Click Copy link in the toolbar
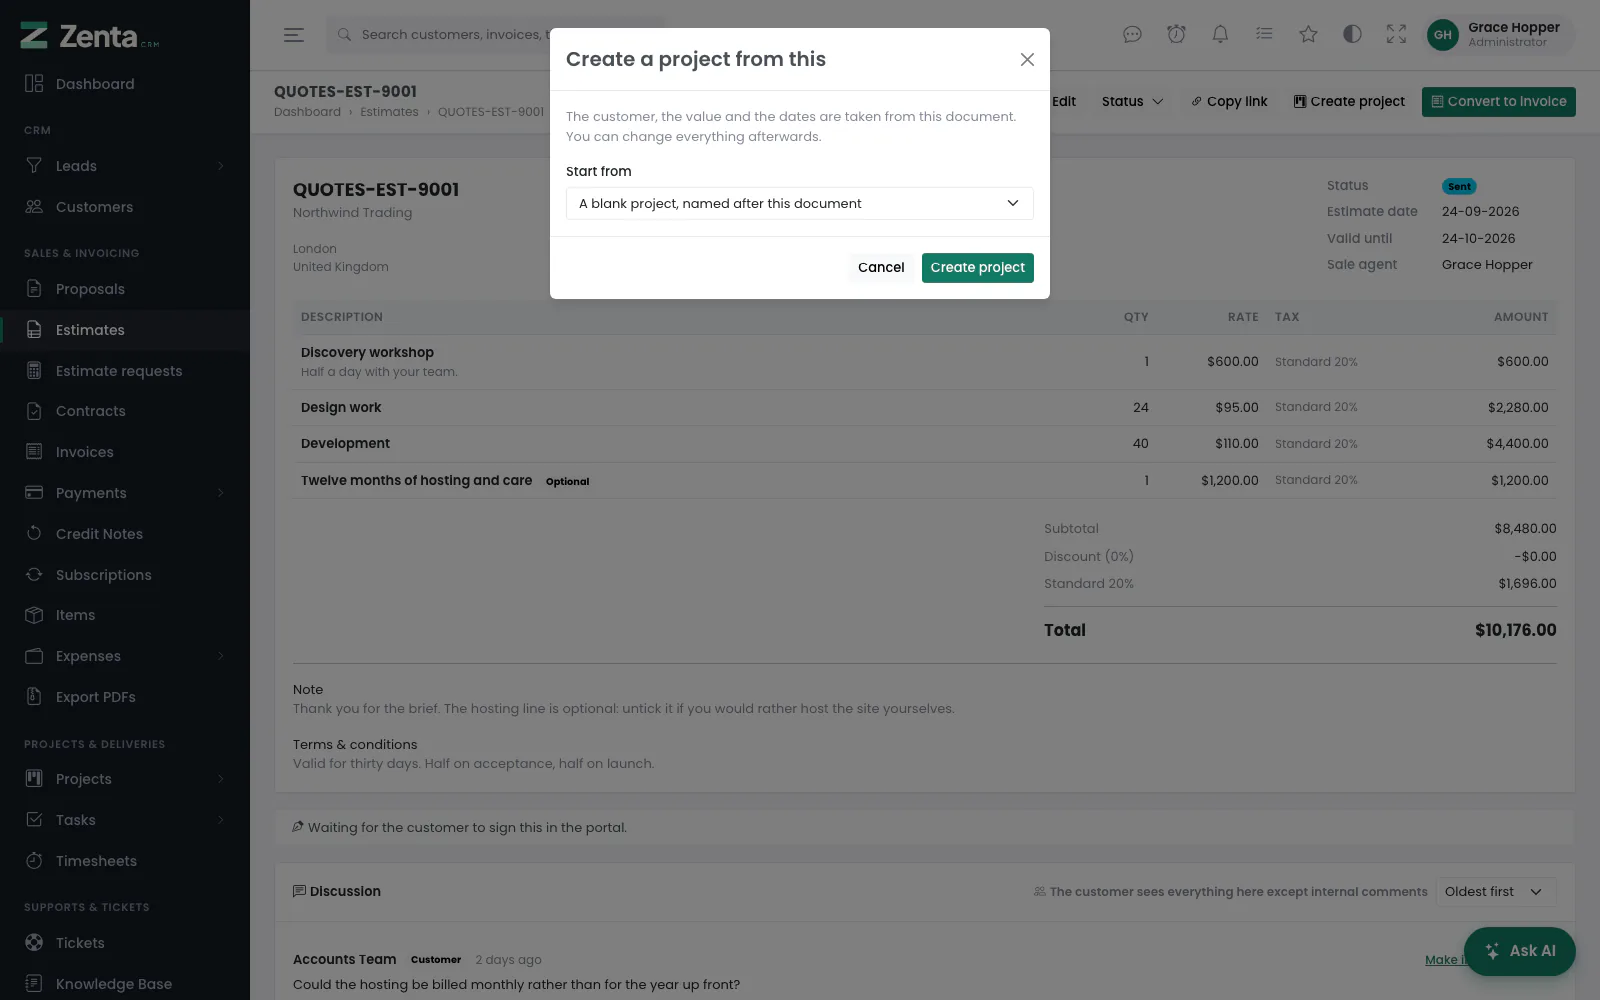 tap(1229, 101)
